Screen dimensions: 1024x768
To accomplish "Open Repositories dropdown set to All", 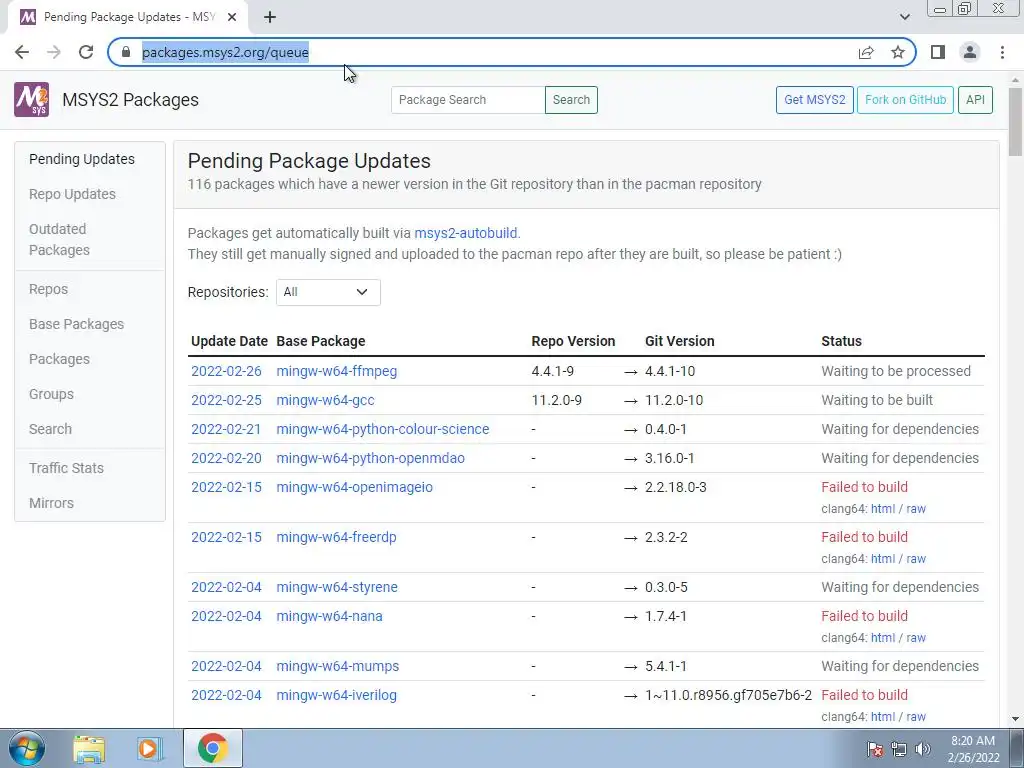I will 328,292.
